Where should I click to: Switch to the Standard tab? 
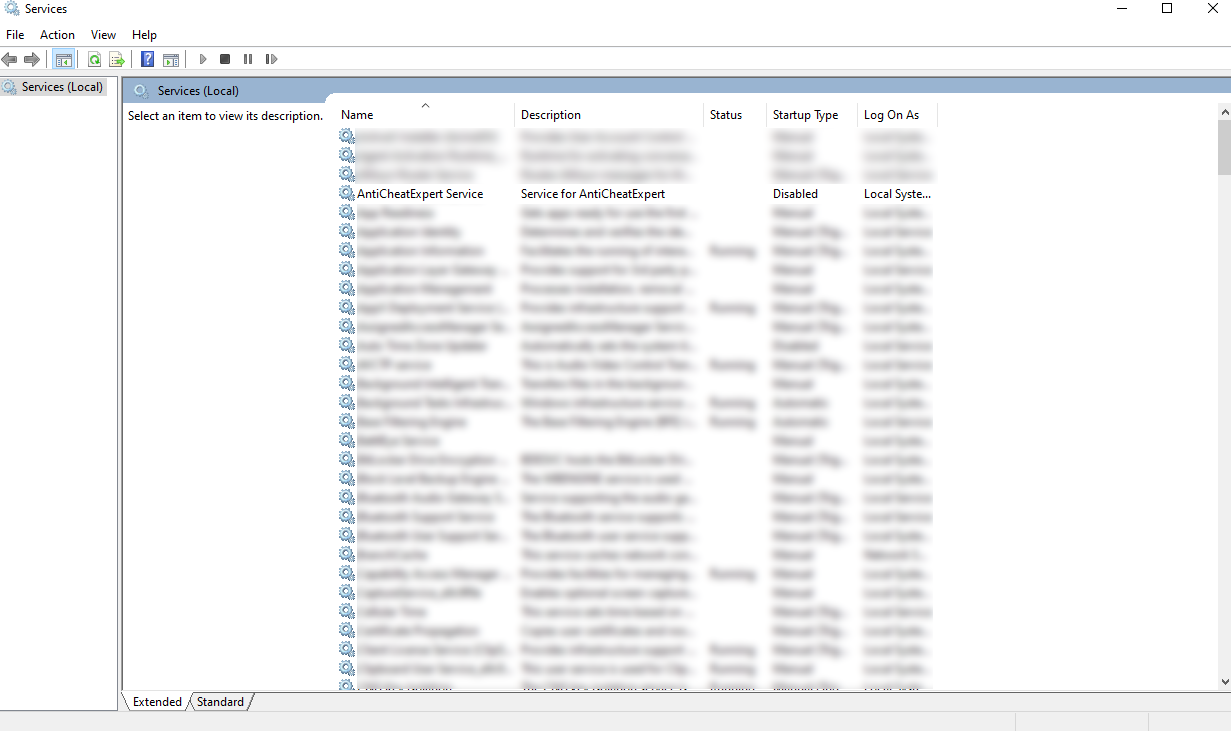220,702
